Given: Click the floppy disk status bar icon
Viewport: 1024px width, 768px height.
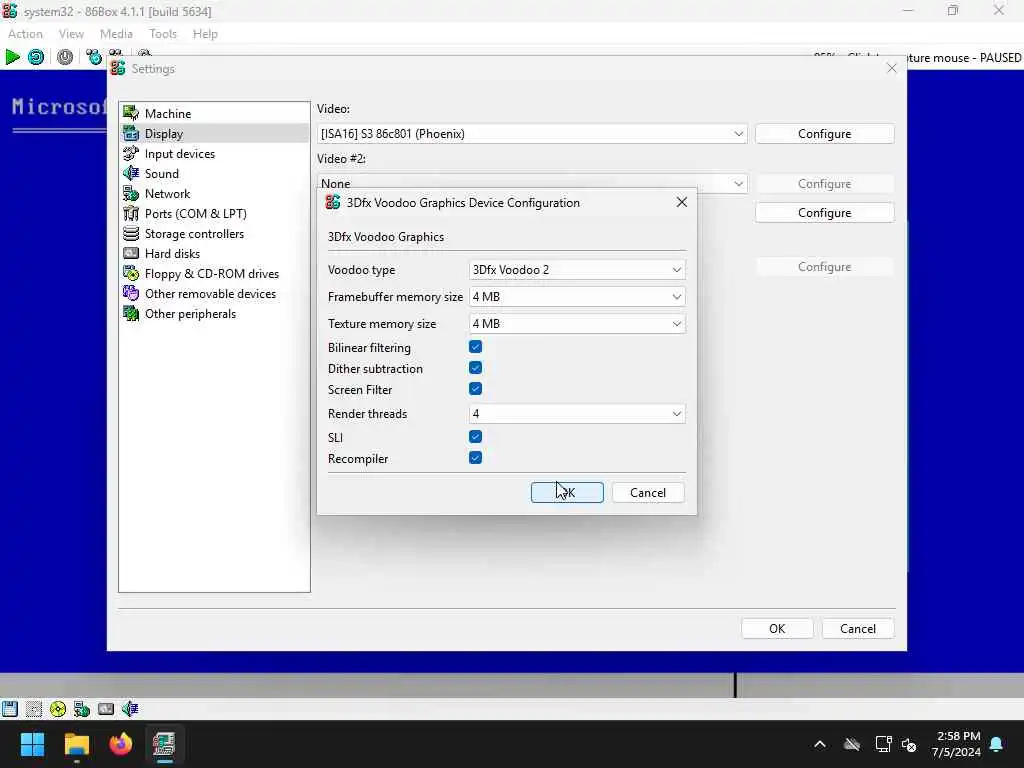Looking at the screenshot, I should coord(10,709).
